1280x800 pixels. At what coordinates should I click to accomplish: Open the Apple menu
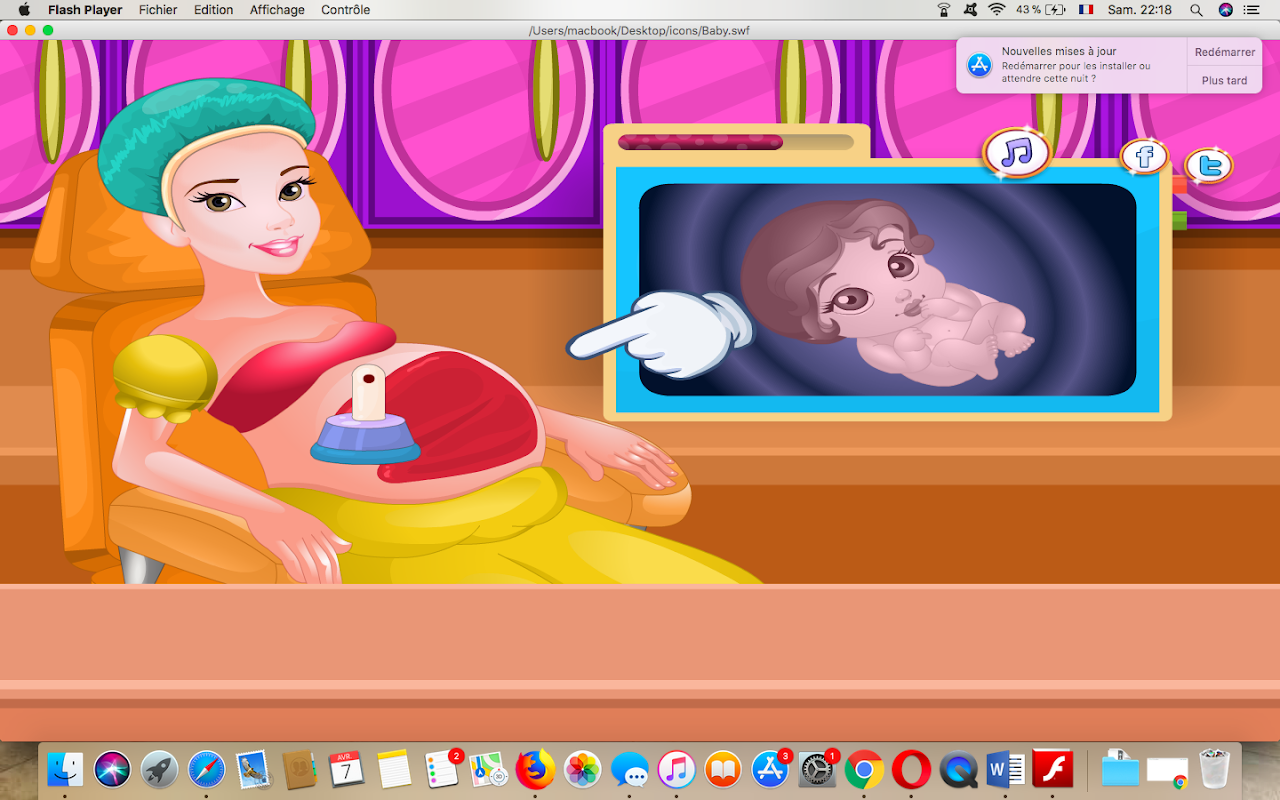pos(24,10)
